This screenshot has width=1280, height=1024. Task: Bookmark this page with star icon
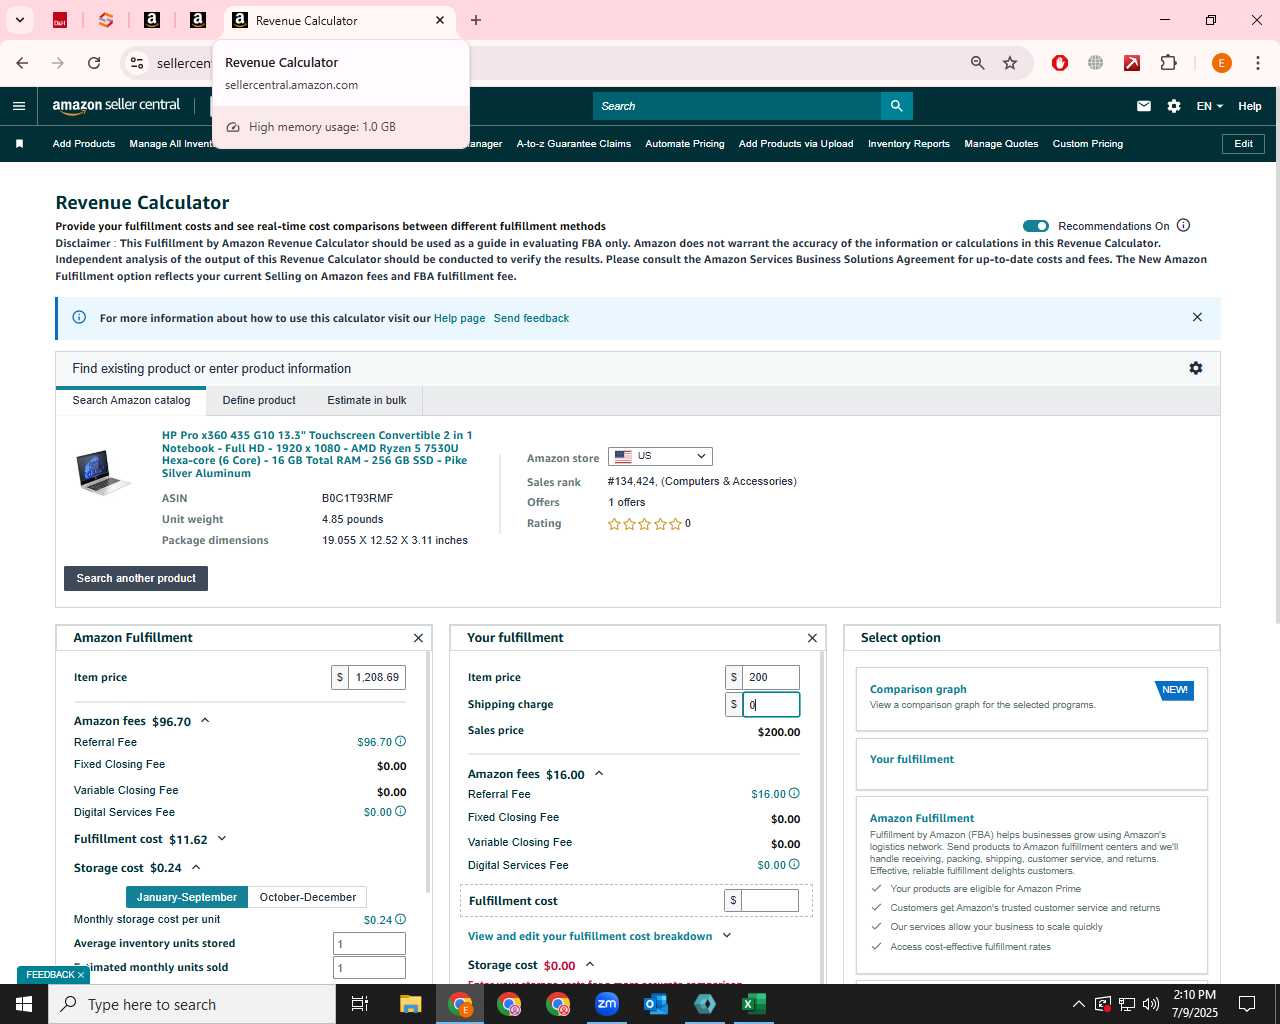(1010, 63)
